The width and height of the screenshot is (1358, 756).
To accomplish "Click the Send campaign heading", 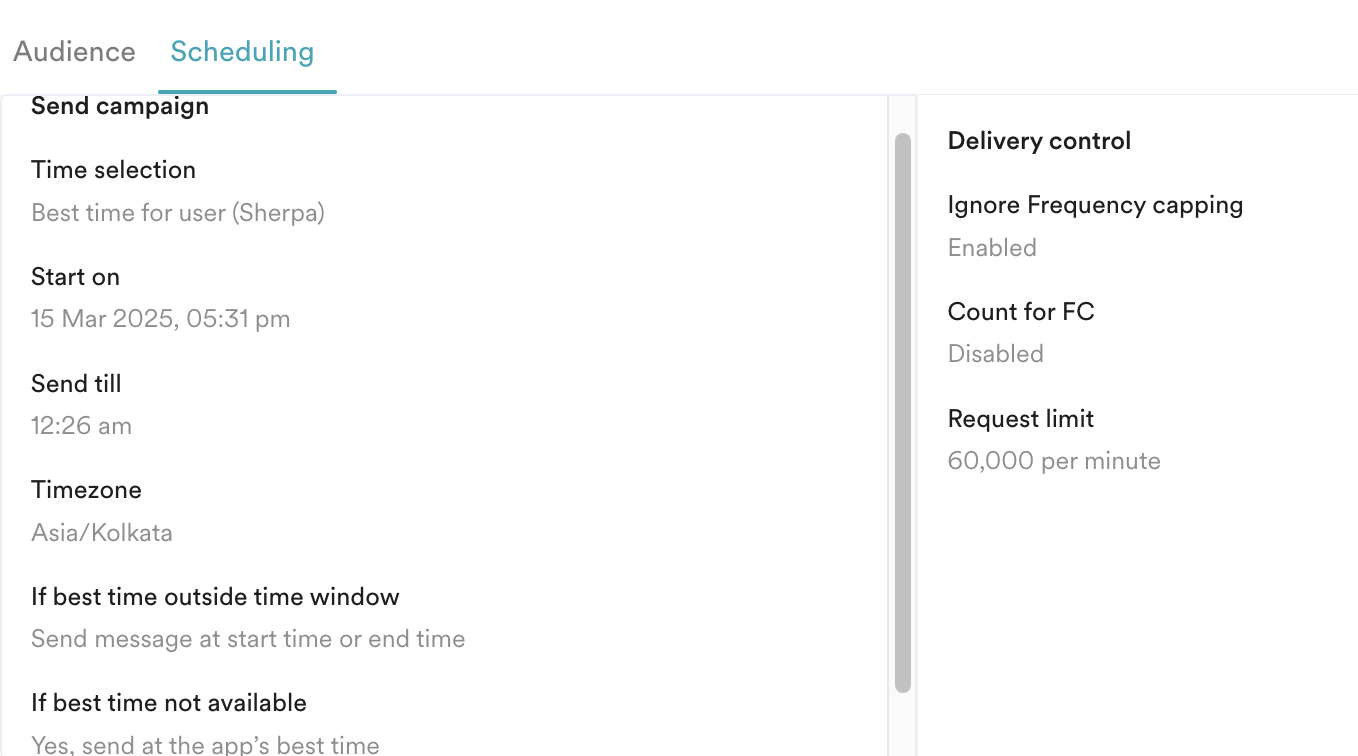I will pos(119,106).
